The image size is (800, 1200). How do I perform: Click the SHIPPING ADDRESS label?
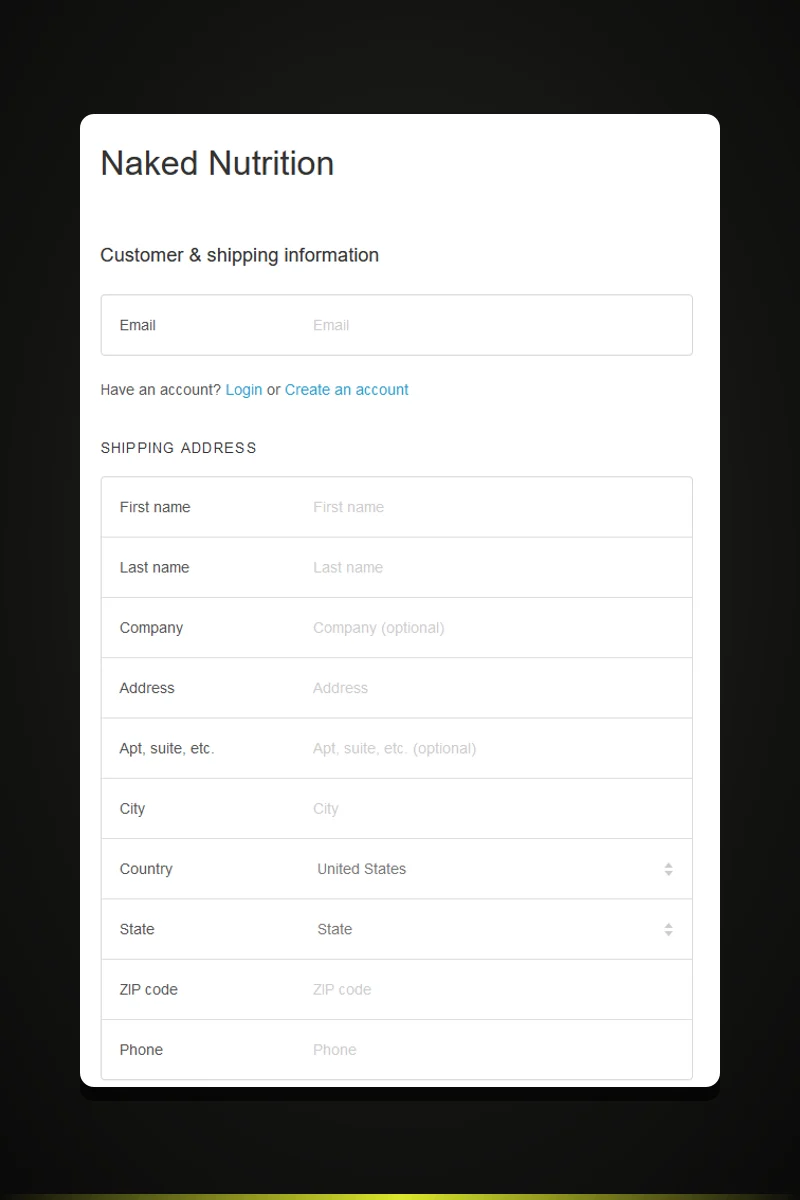pyautogui.click(x=179, y=448)
